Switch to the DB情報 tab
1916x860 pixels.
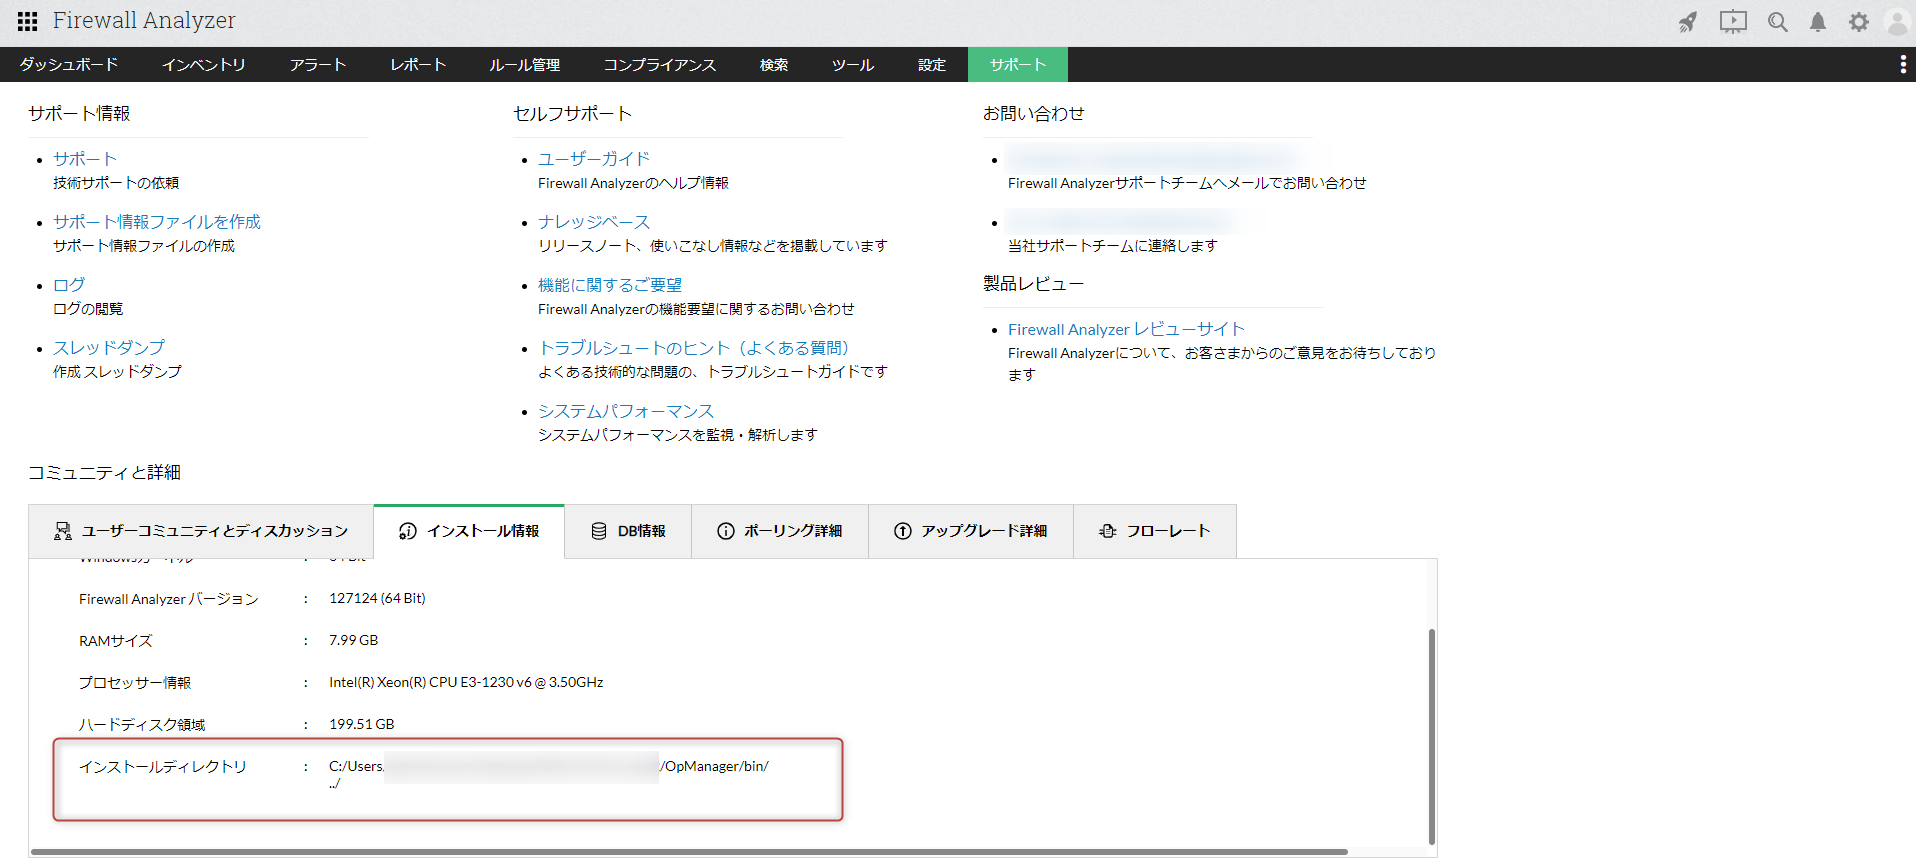[x=628, y=531]
